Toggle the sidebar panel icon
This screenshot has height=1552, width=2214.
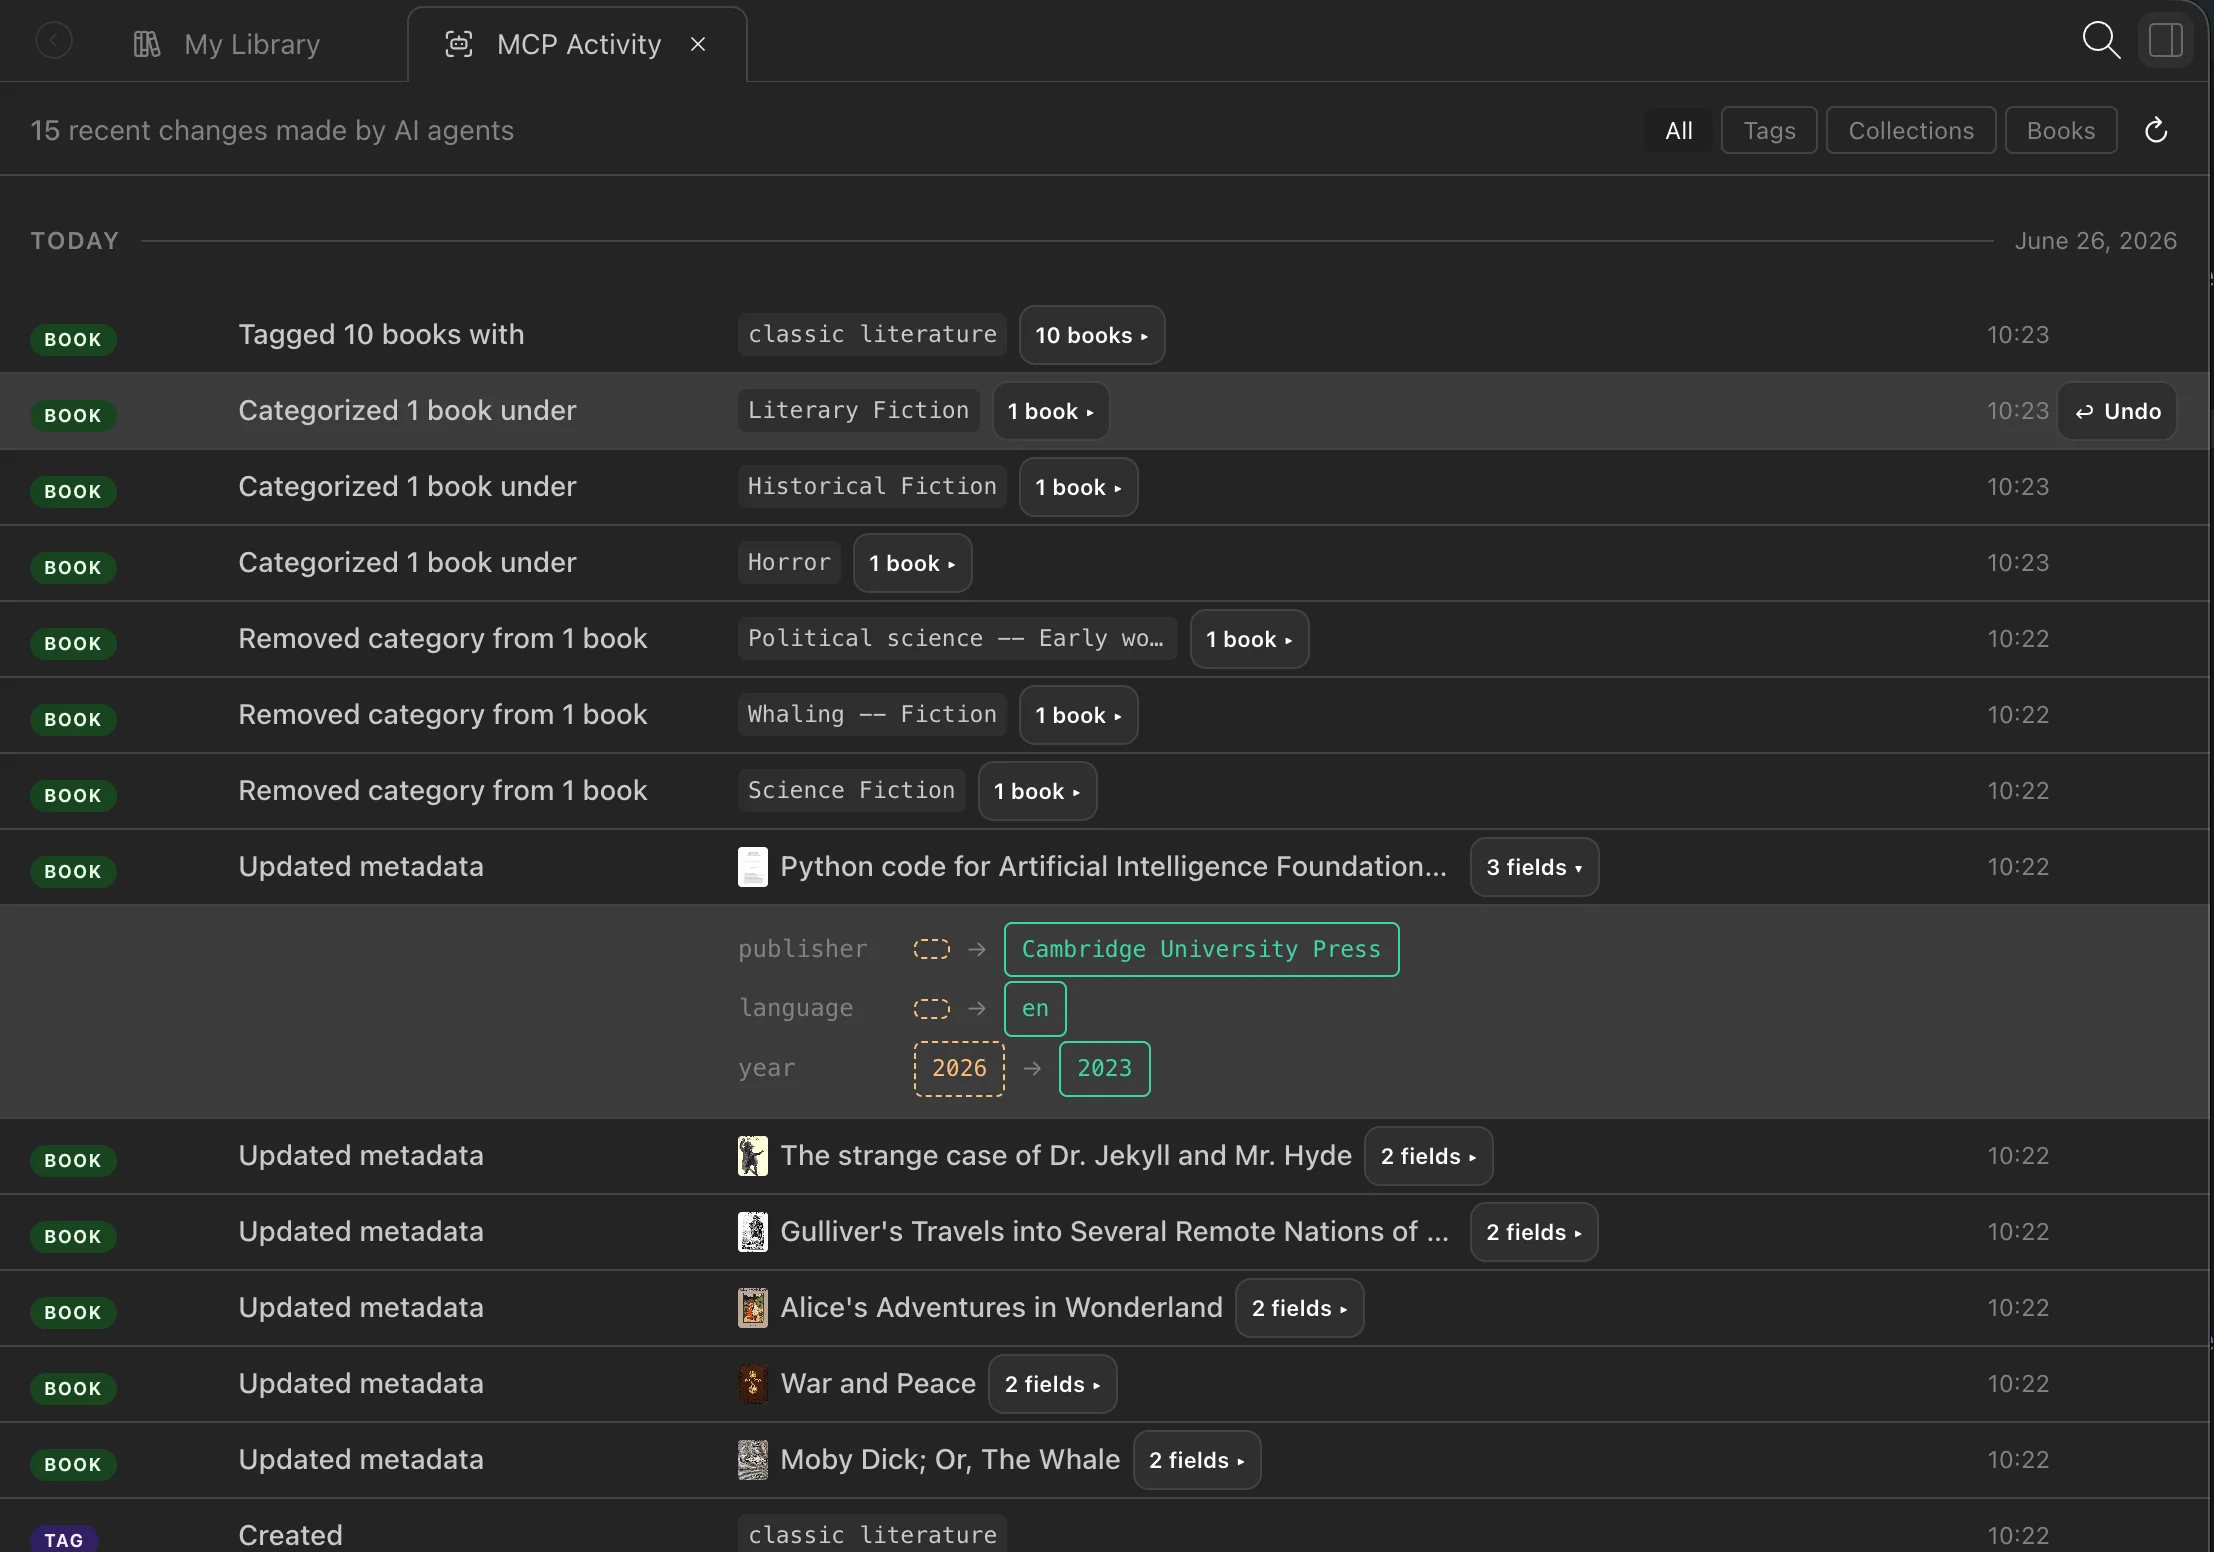[2166, 41]
